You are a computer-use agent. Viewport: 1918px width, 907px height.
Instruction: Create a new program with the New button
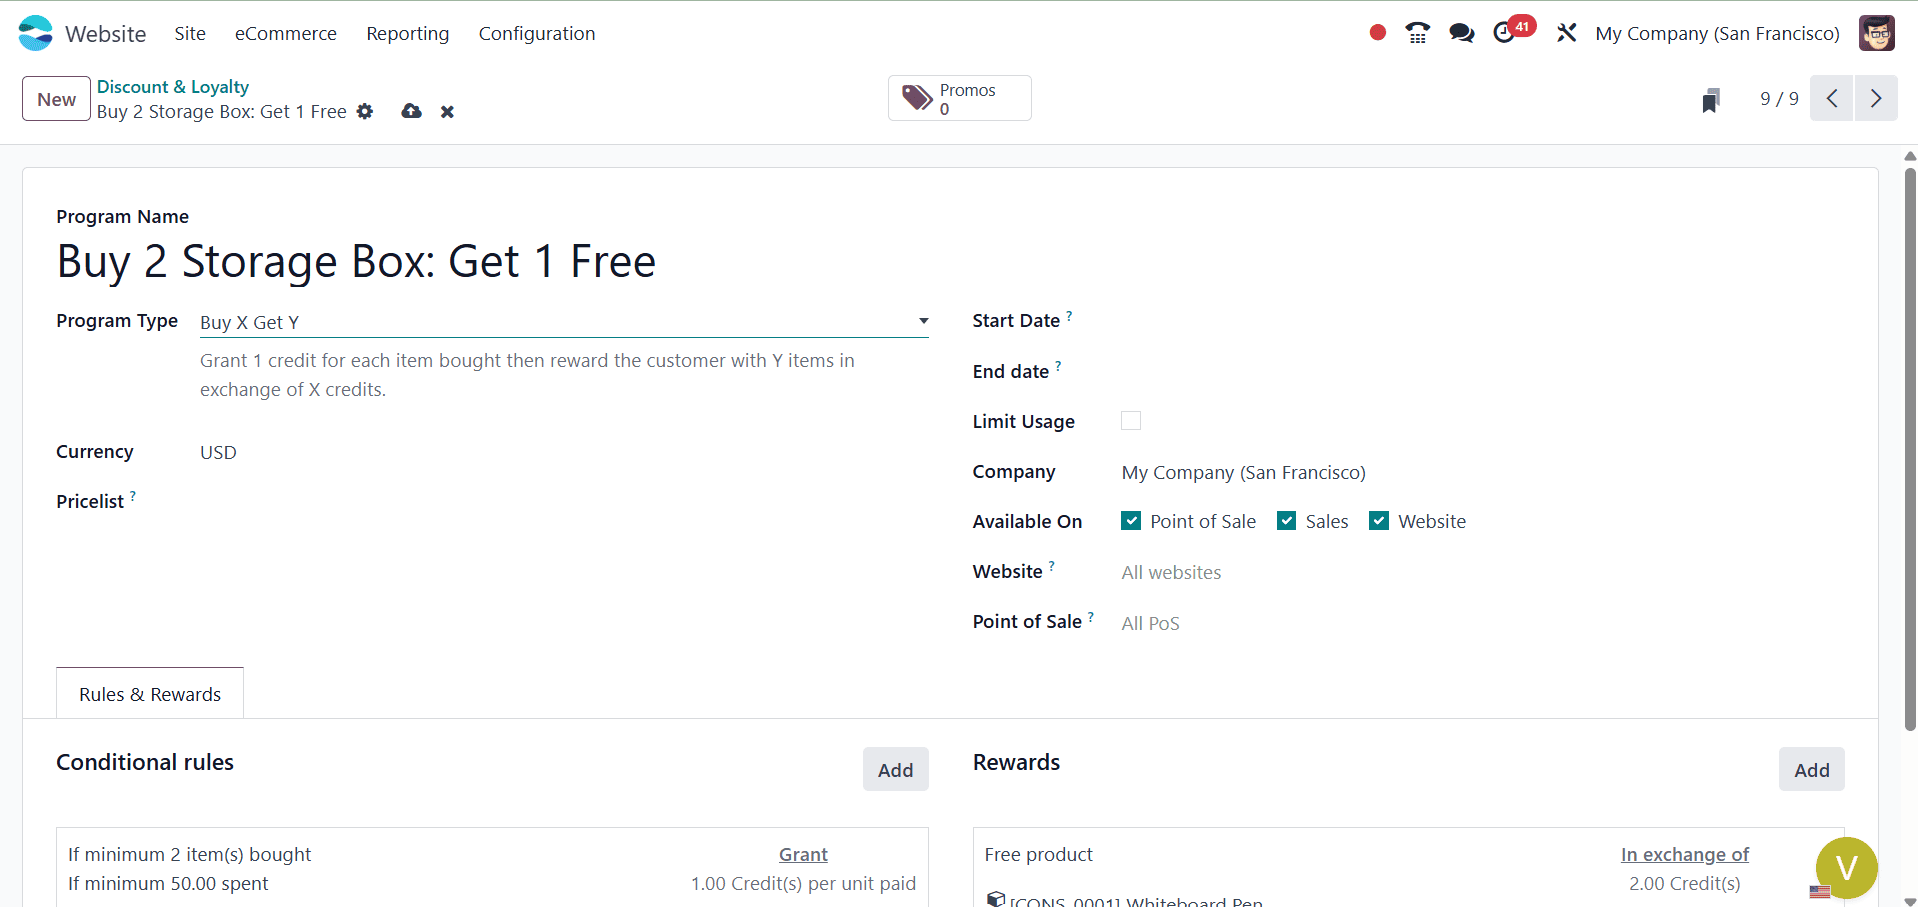55,98
